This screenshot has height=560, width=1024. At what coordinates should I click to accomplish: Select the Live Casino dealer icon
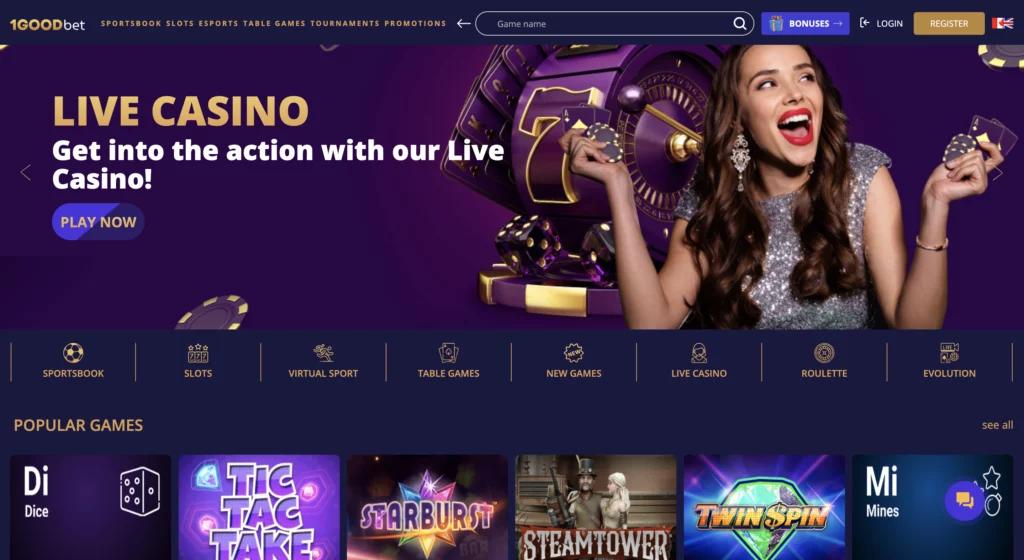tap(699, 353)
